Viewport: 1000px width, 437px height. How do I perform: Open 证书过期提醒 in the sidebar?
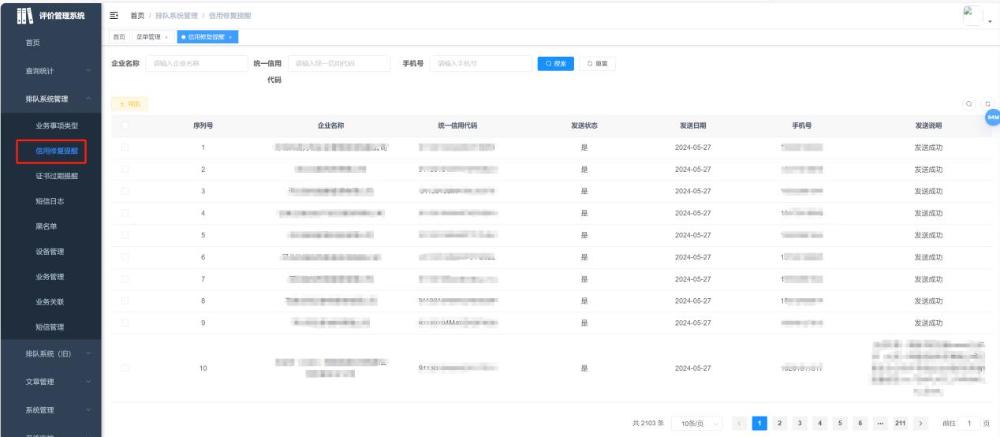[x=56, y=176]
